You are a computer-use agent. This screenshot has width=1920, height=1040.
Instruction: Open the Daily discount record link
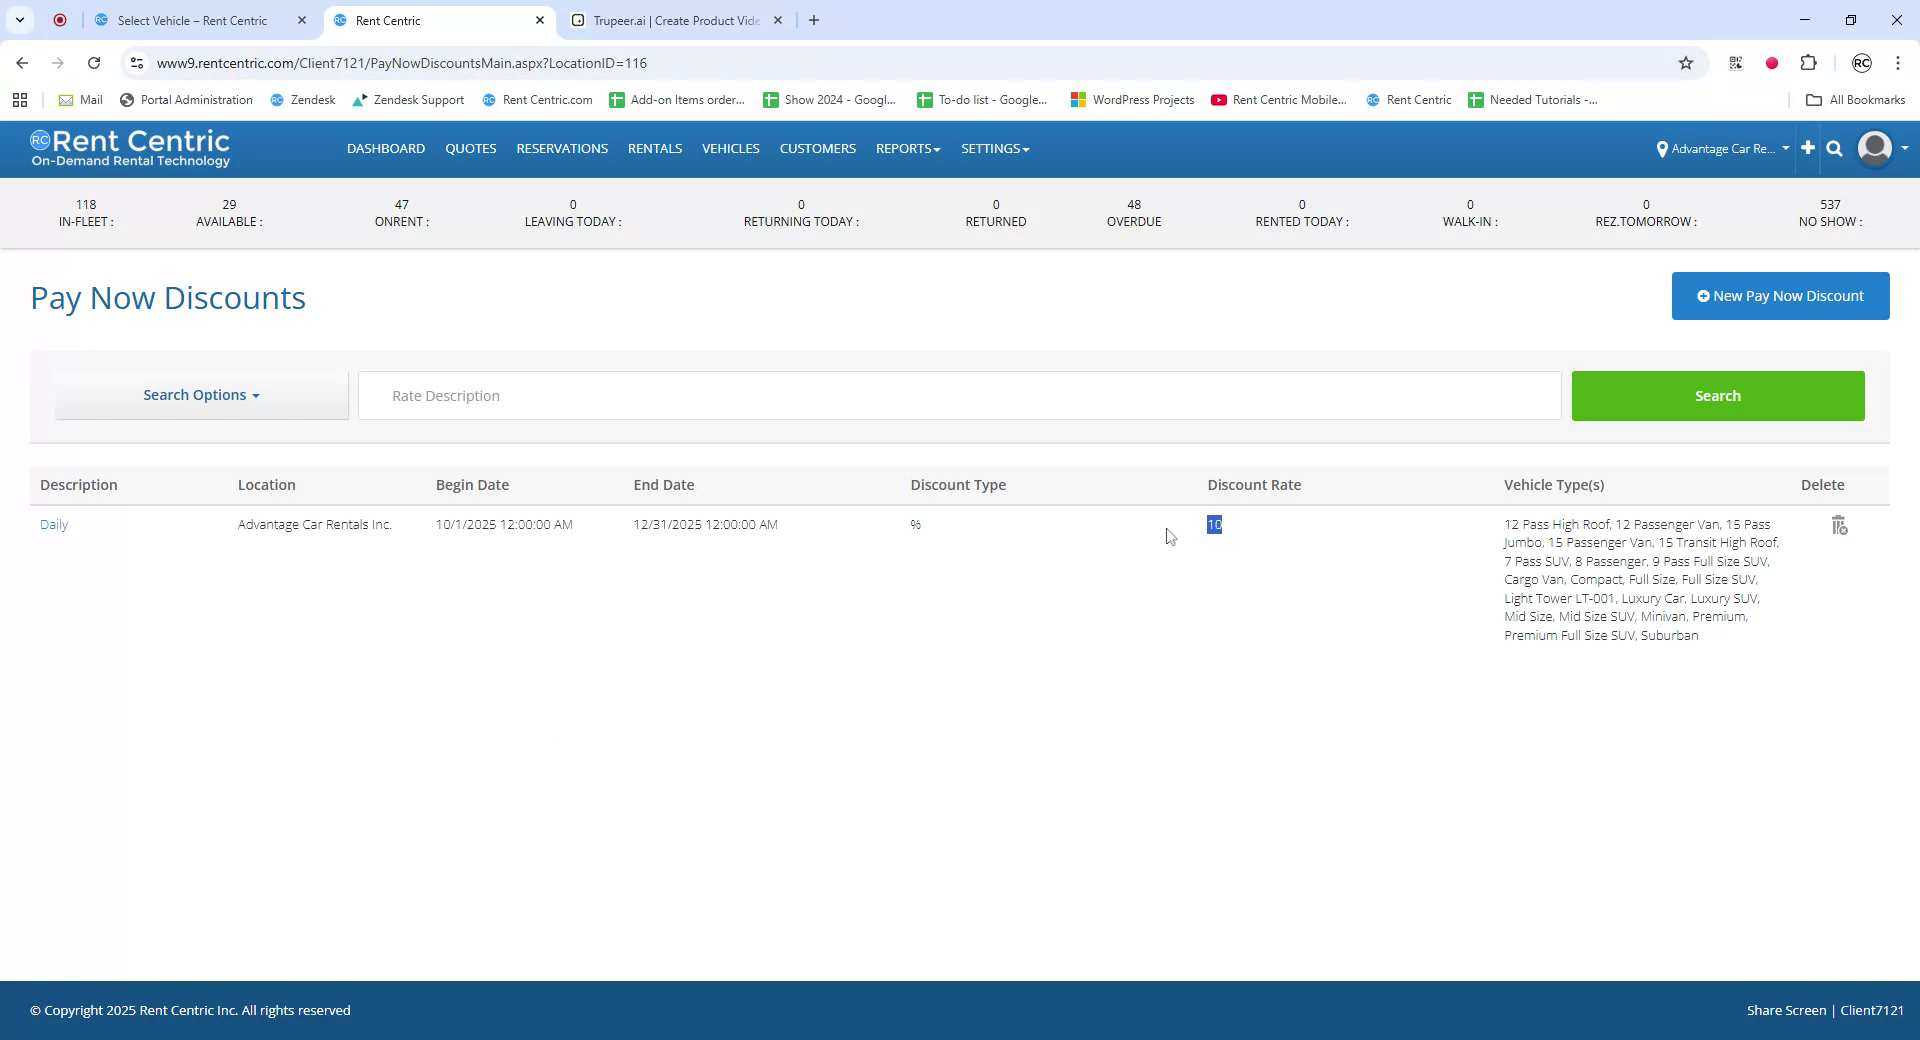click(x=53, y=524)
